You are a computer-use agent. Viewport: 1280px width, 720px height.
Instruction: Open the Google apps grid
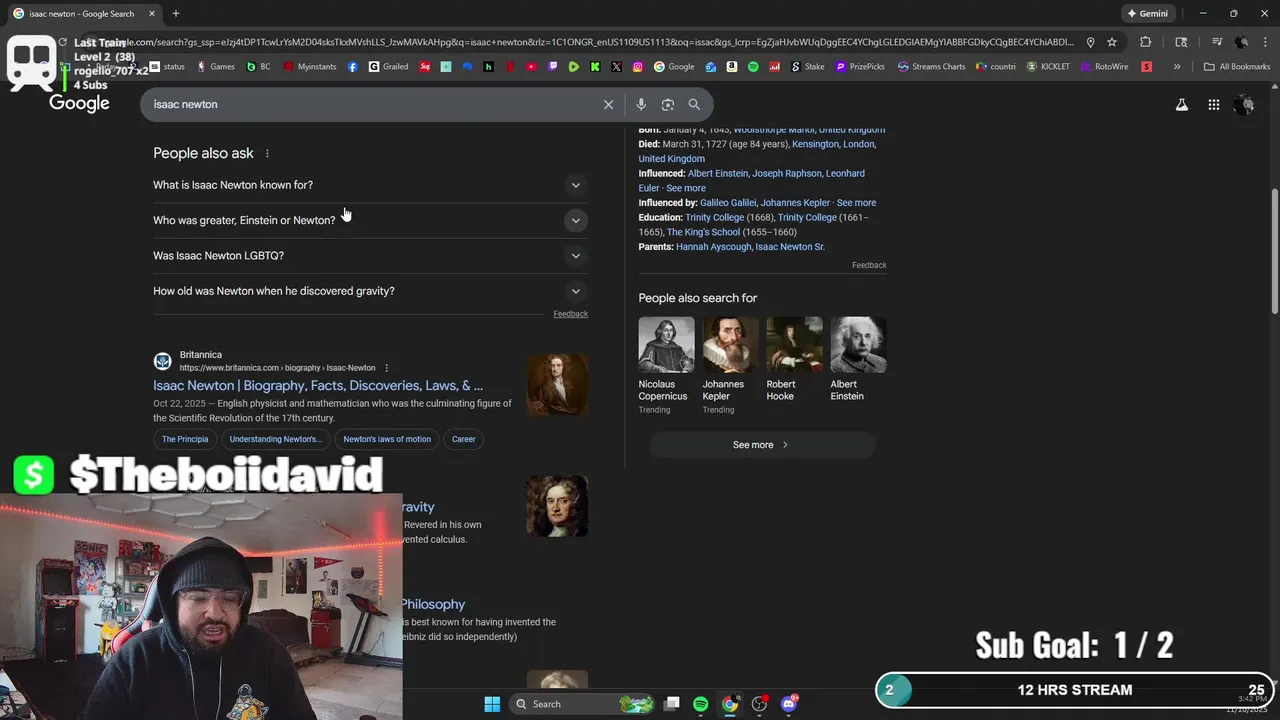click(1213, 104)
